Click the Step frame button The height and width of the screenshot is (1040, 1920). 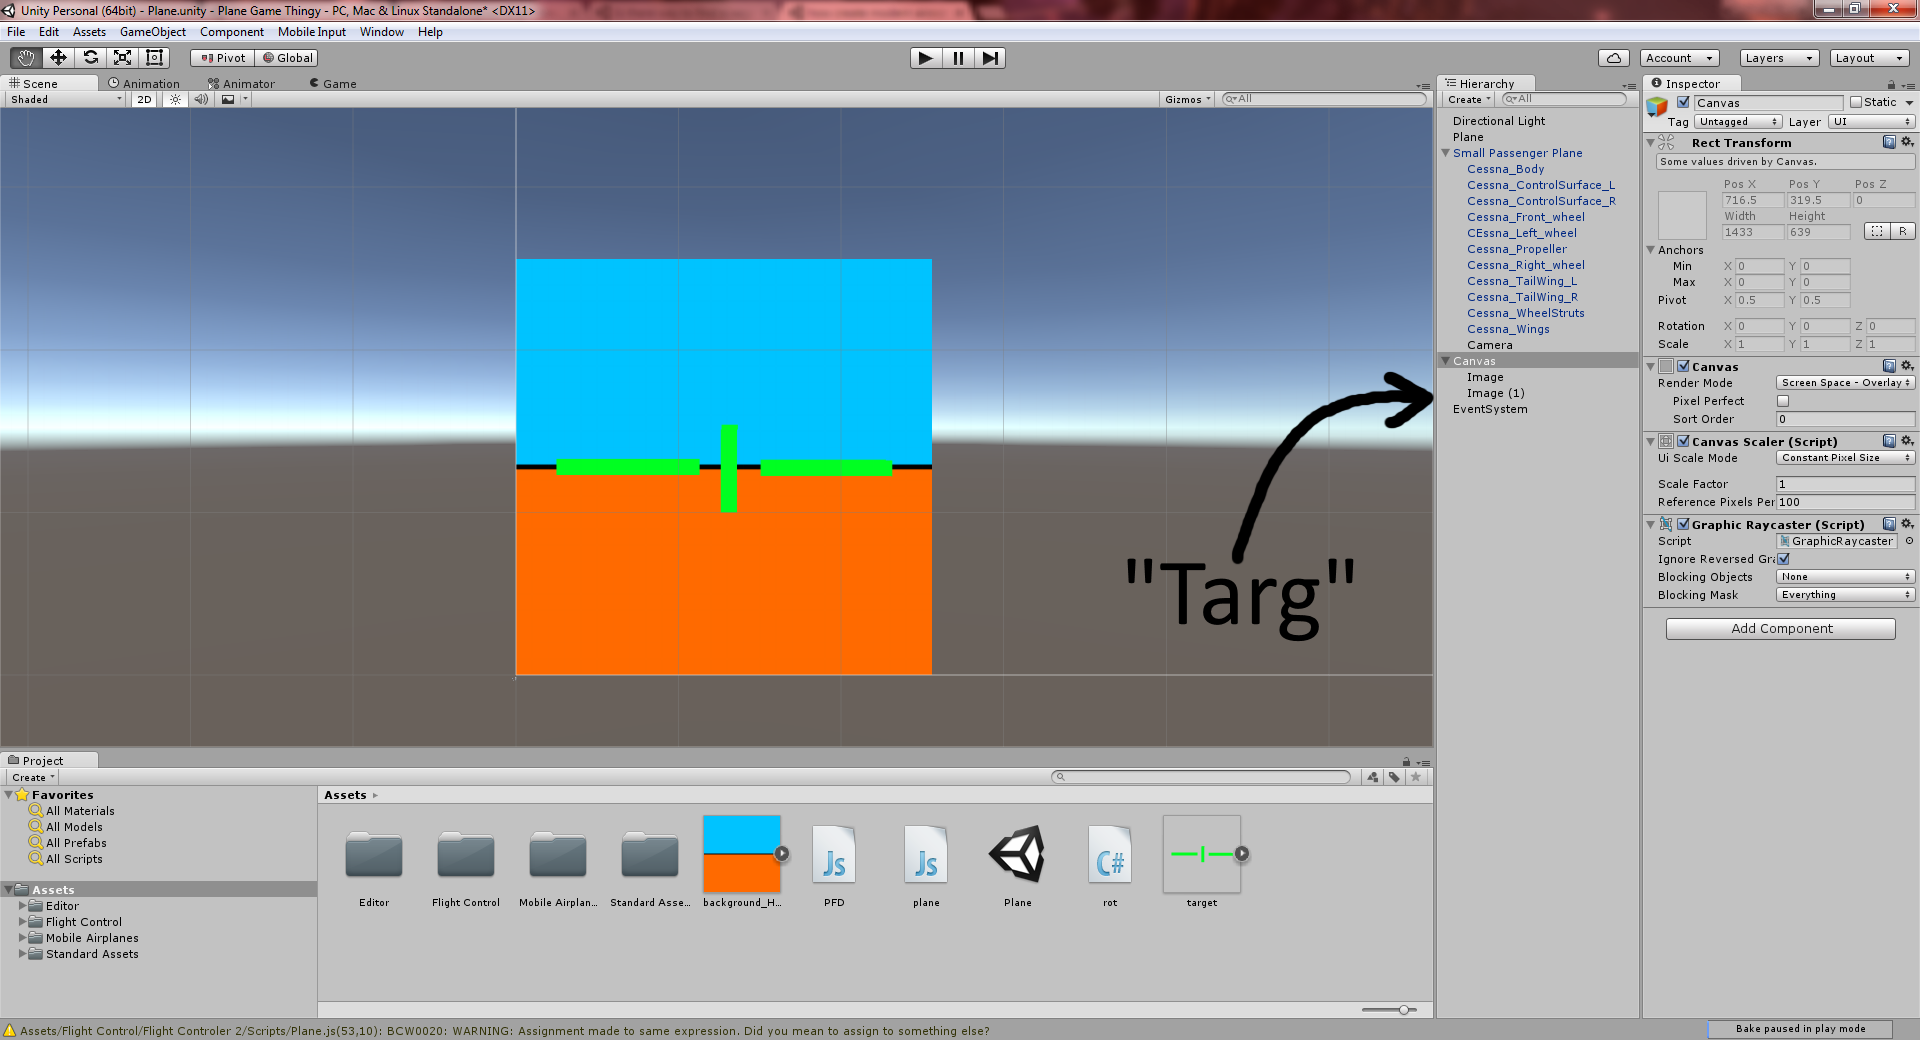coord(989,58)
